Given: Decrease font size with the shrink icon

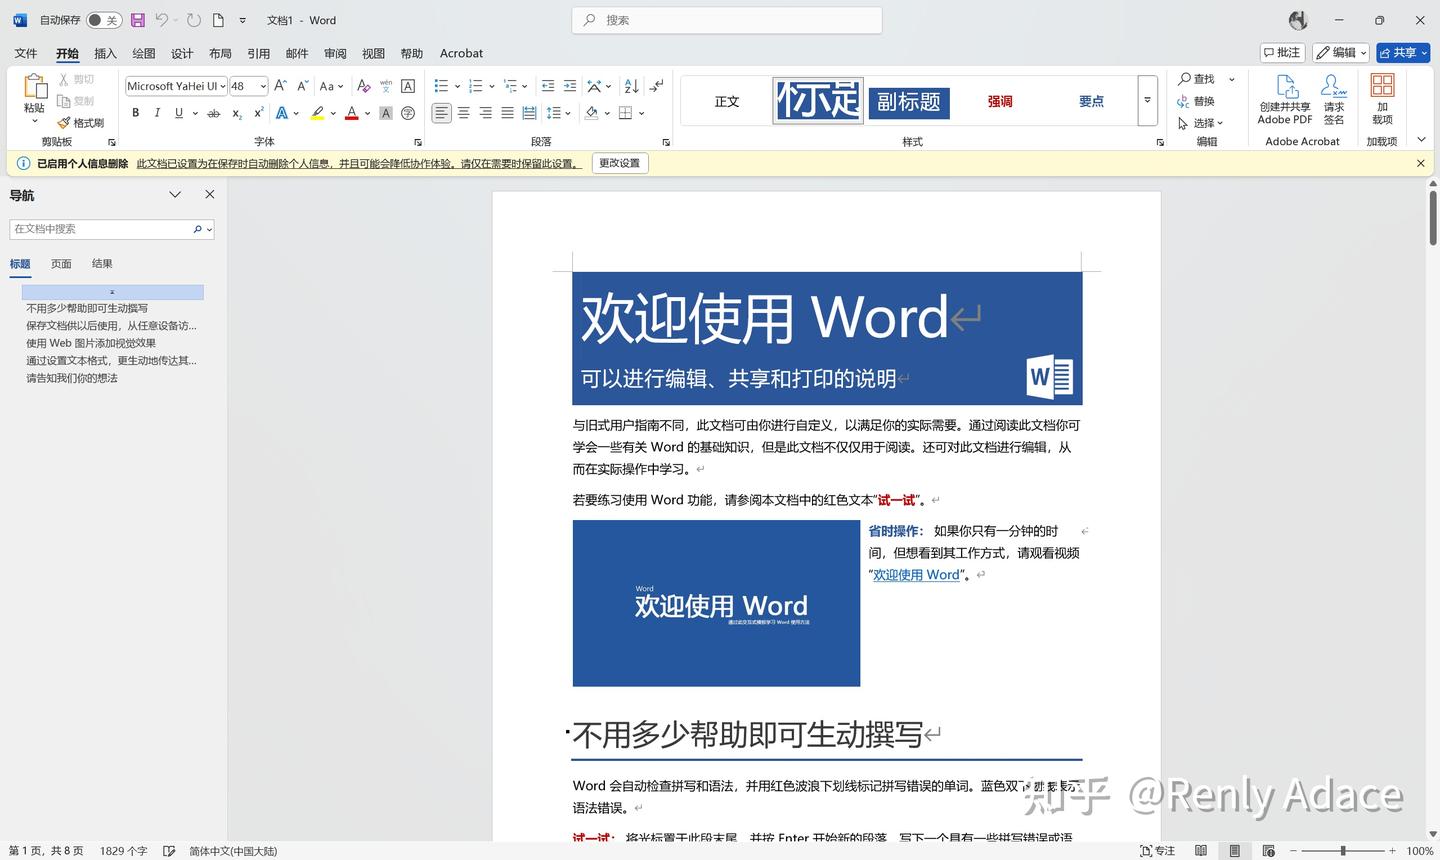Looking at the screenshot, I should point(301,86).
